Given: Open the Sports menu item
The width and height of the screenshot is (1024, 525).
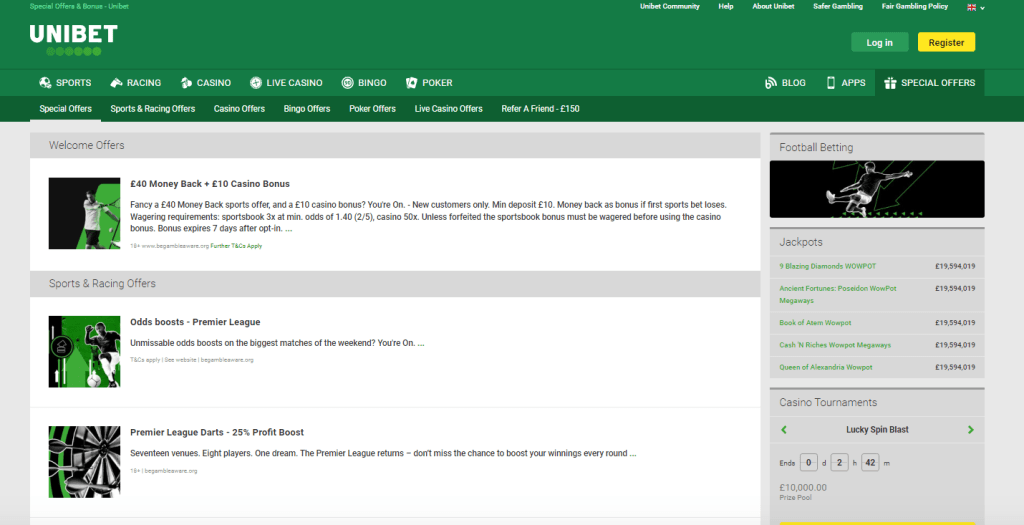Looking at the screenshot, I should click(65, 83).
